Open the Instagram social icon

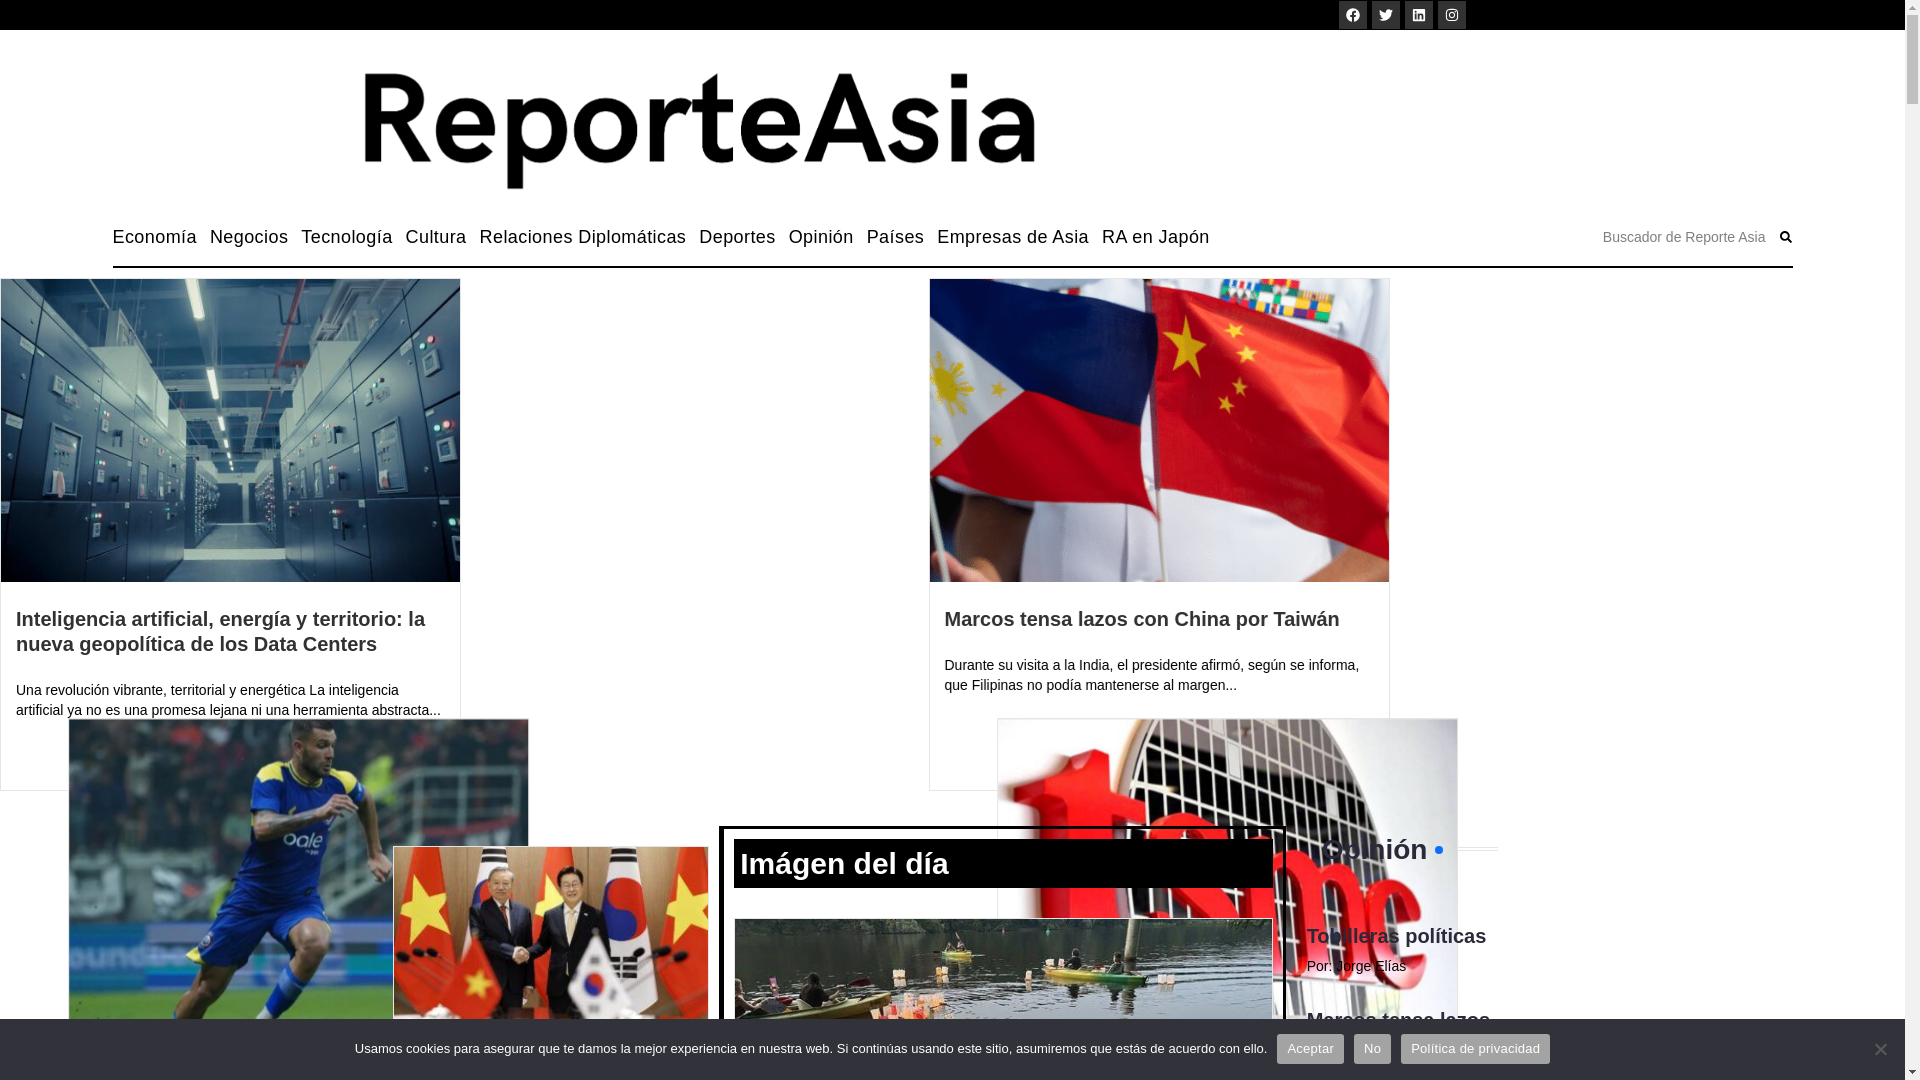tap(1451, 15)
